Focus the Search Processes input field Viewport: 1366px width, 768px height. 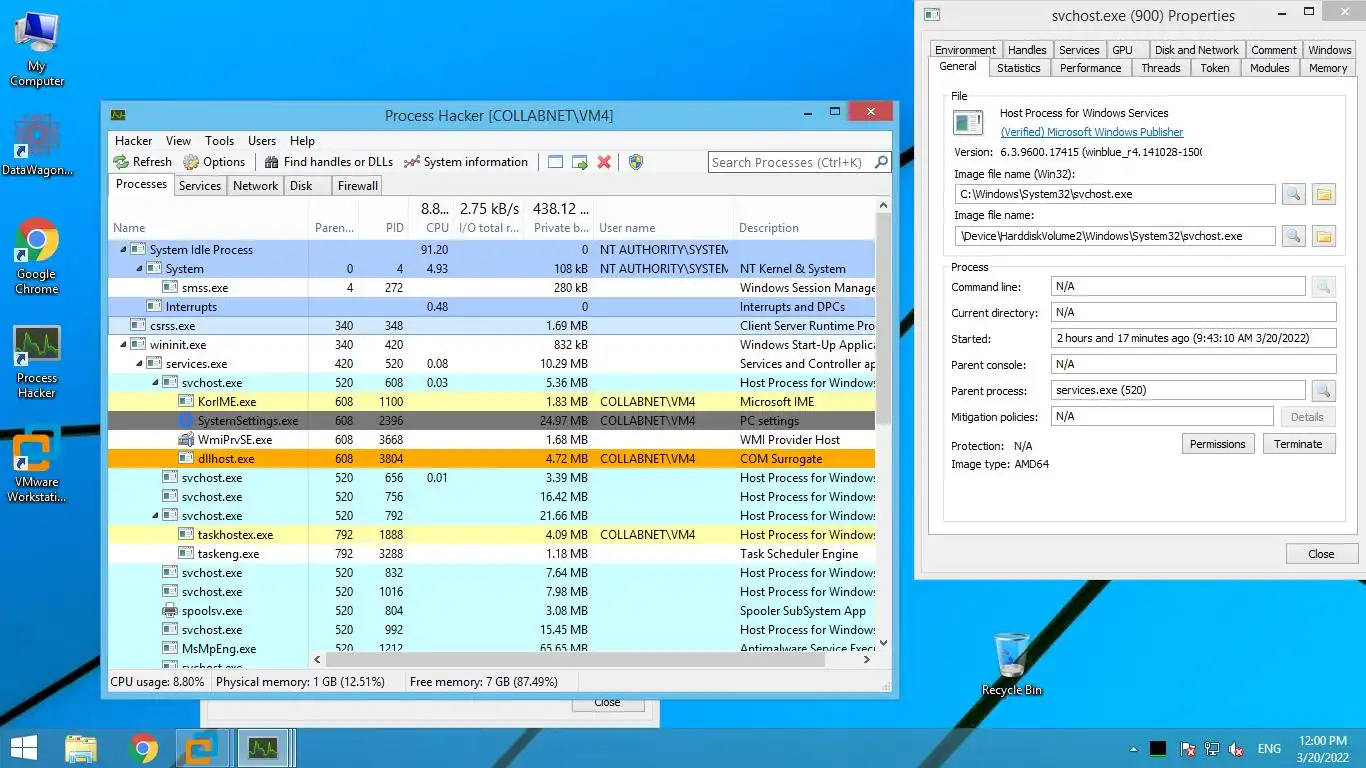tap(790, 162)
